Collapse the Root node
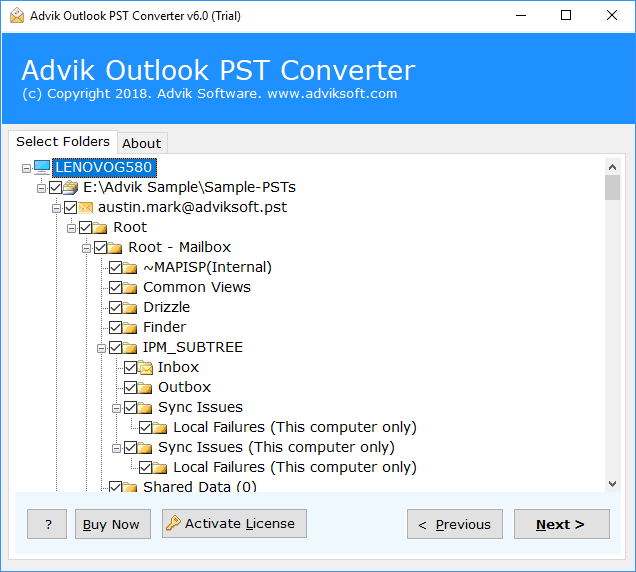This screenshot has width=636, height=572. pyautogui.click(x=71, y=228)
